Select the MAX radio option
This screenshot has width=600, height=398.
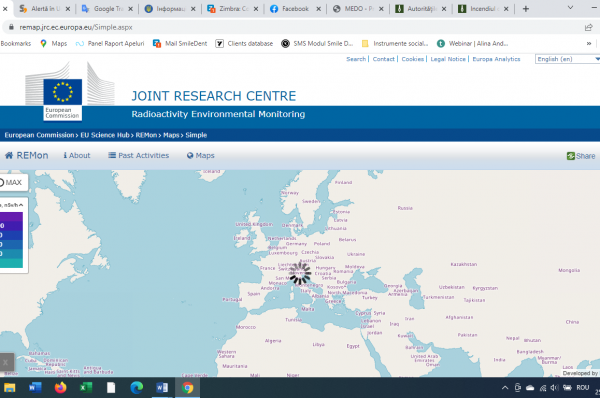2,183
